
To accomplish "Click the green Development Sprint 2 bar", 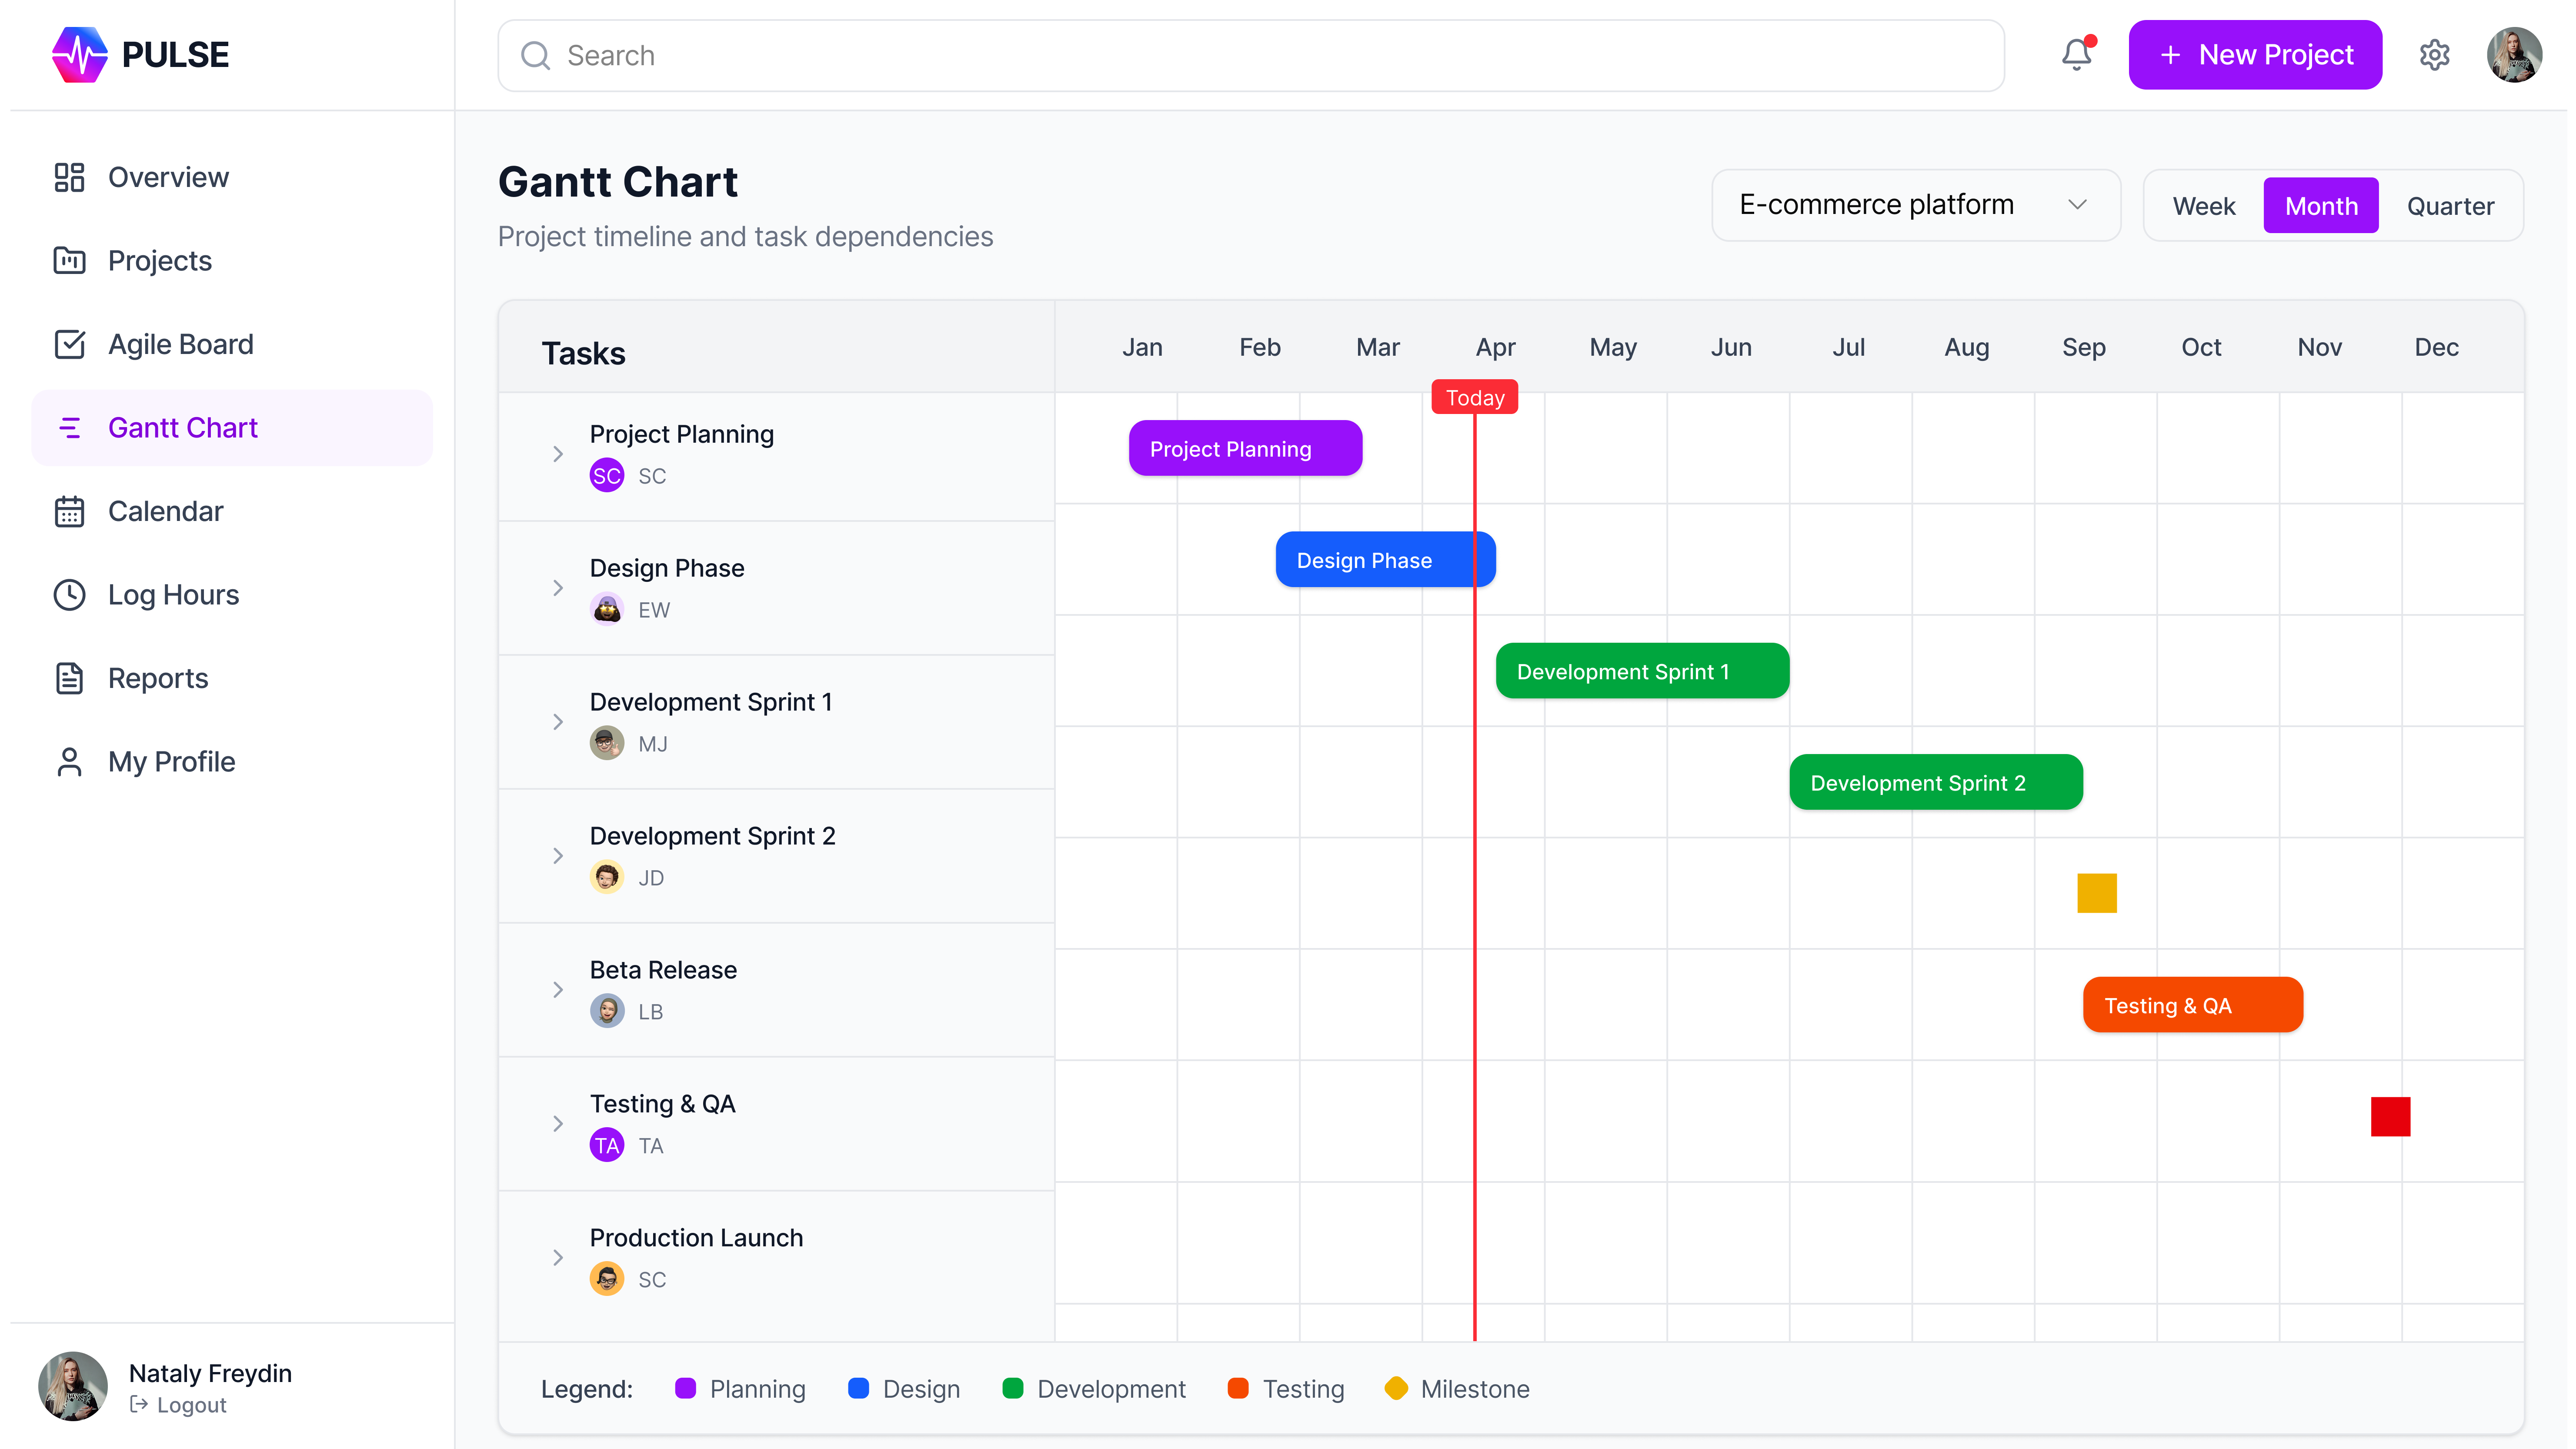I will 1935,782.
